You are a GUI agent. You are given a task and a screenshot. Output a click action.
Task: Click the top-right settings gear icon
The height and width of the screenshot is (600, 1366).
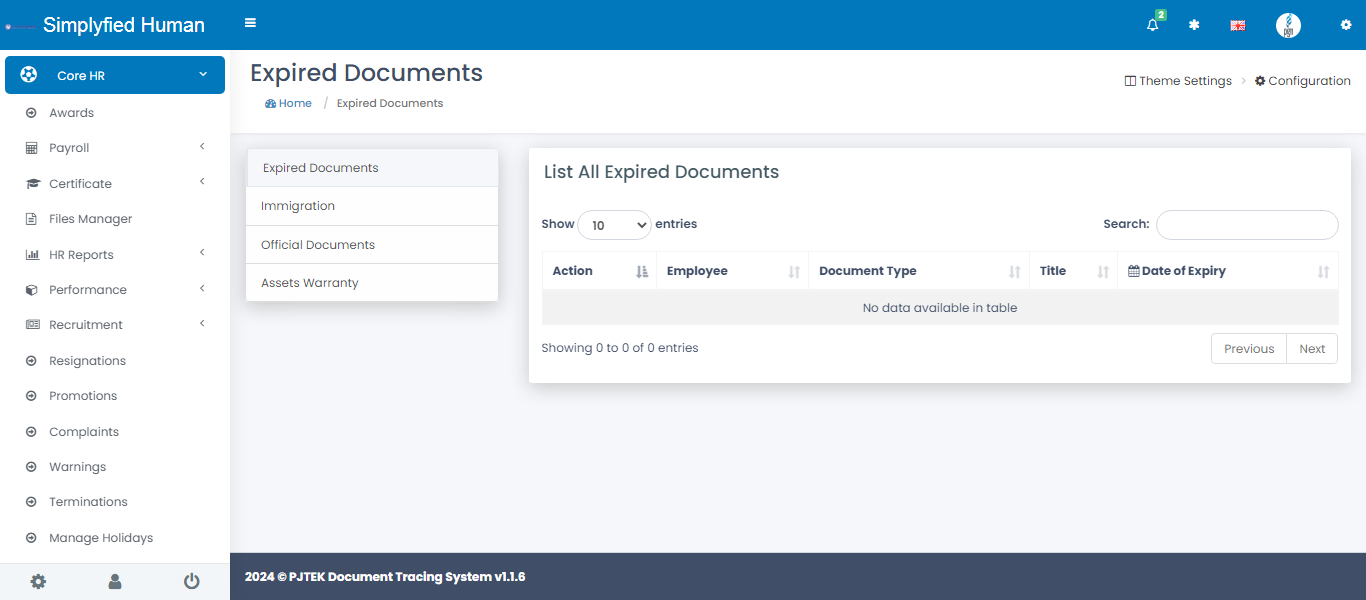click(1345, 25)
